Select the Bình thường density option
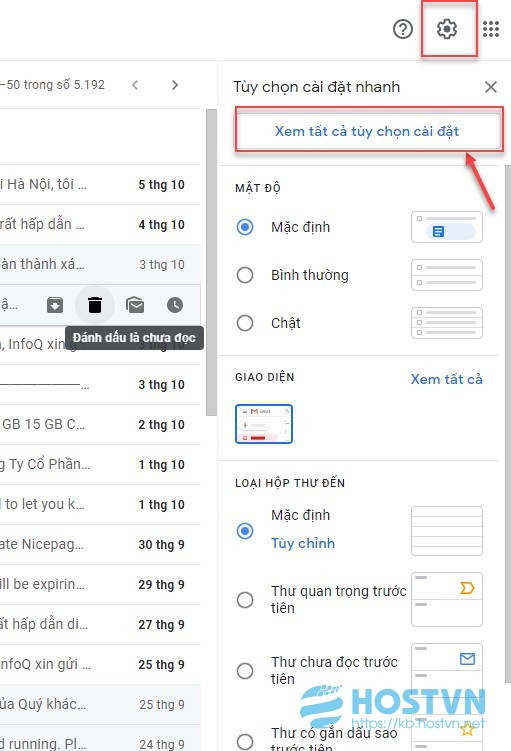Image resolution: width=511 pixels, height=751 pixels. [x=245, y=275]
